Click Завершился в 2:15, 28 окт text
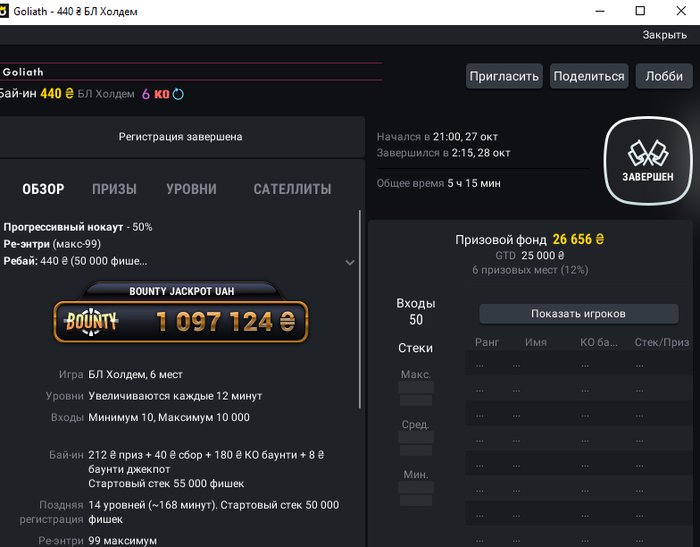Viewport: 700px width, 547px height. 443,153
